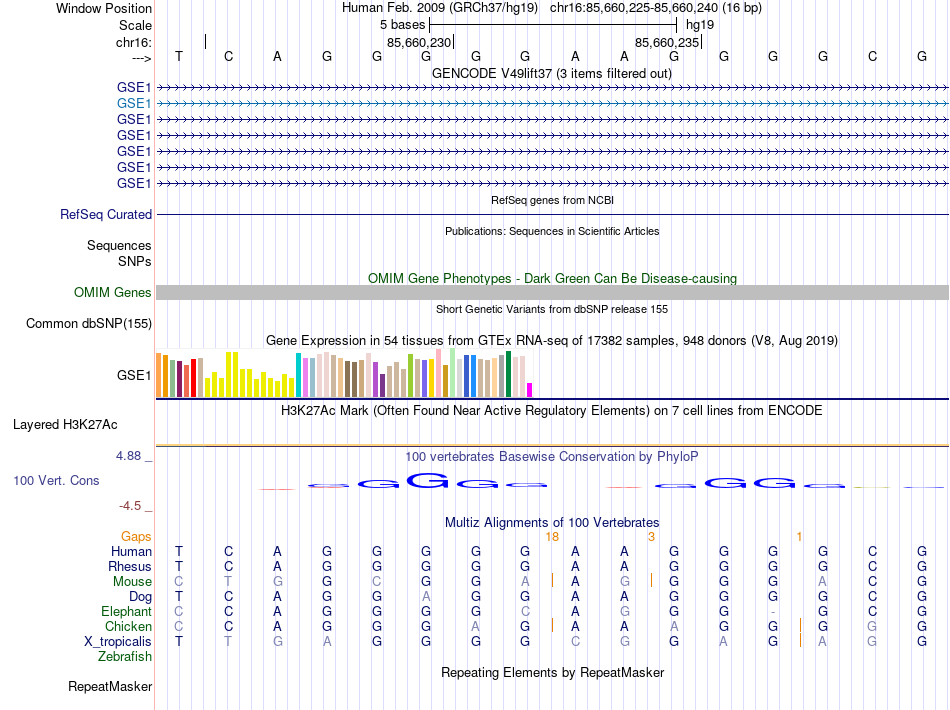Select the Scale track label
950x710 pixels.
(135, 25)
